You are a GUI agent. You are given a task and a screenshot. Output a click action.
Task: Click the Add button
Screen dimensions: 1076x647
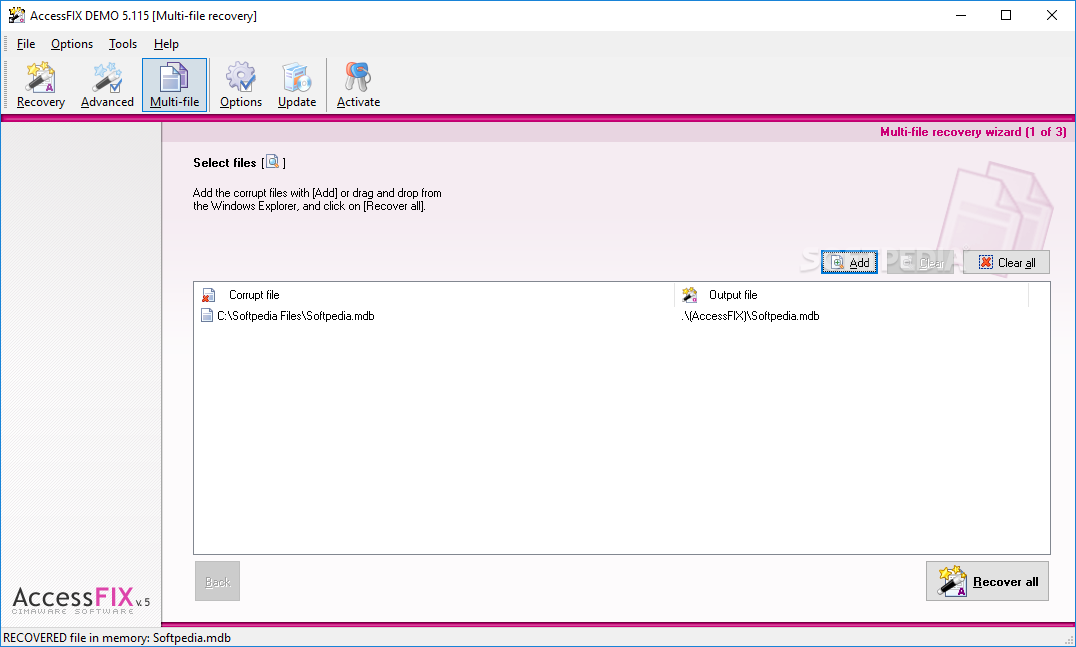850,262
